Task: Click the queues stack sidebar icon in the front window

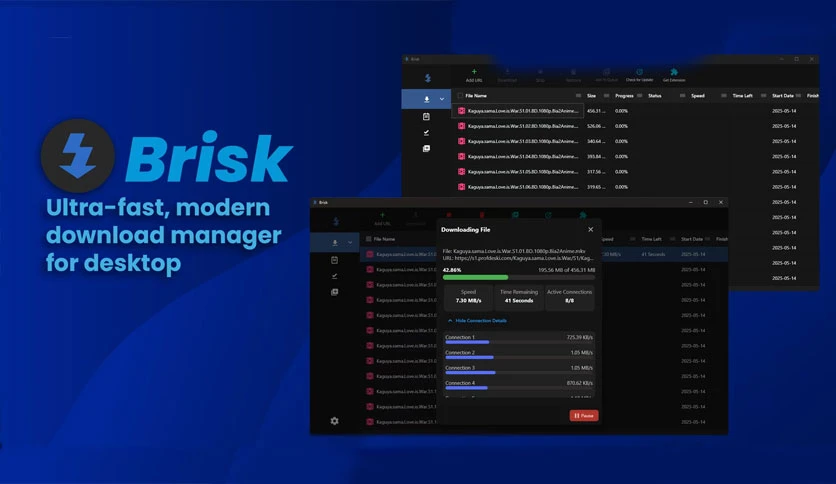Action: (x=334, y=292)
